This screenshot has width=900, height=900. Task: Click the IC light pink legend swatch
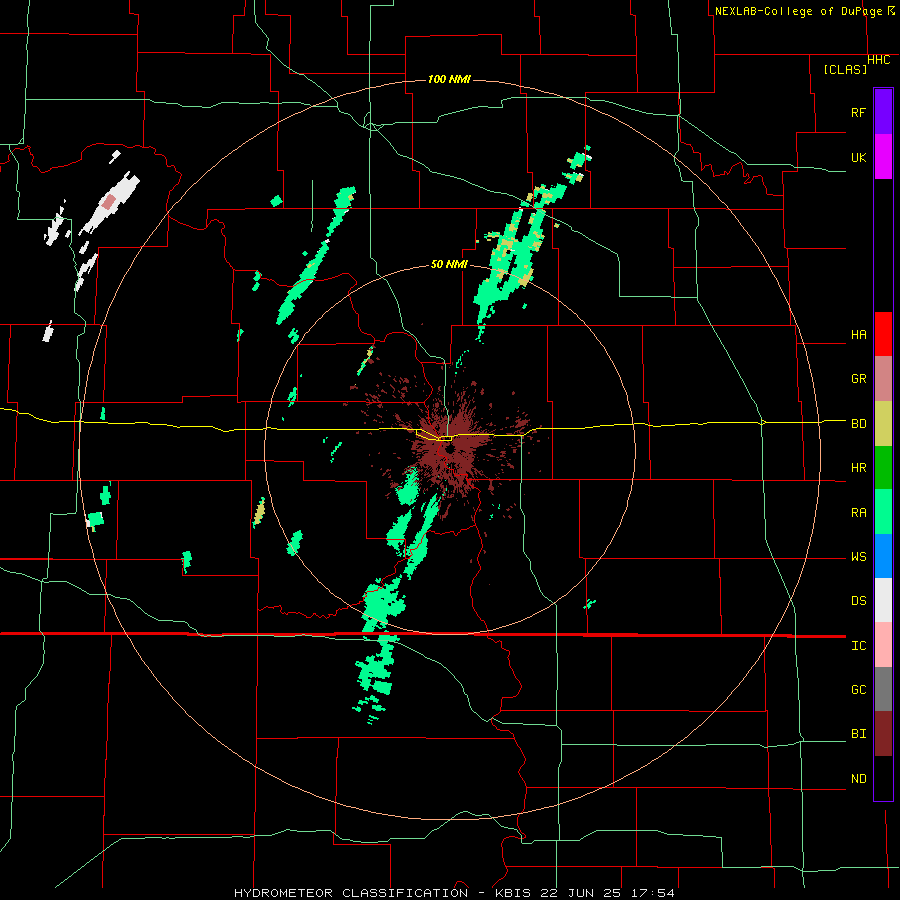(x=883, y=645)
